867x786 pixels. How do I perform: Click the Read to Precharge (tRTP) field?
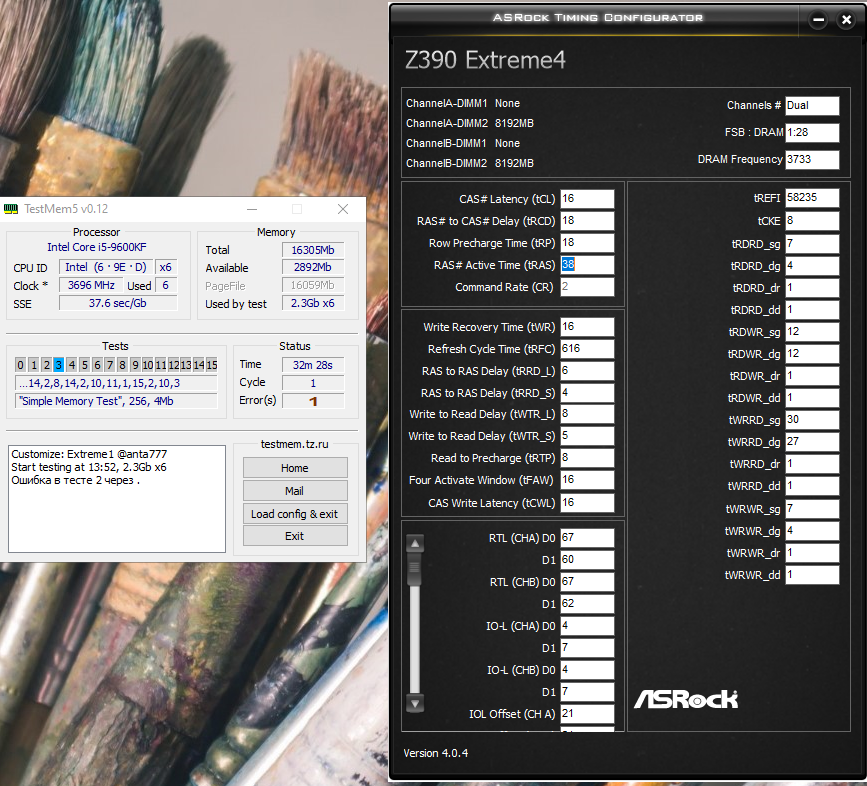click(587, 458)
